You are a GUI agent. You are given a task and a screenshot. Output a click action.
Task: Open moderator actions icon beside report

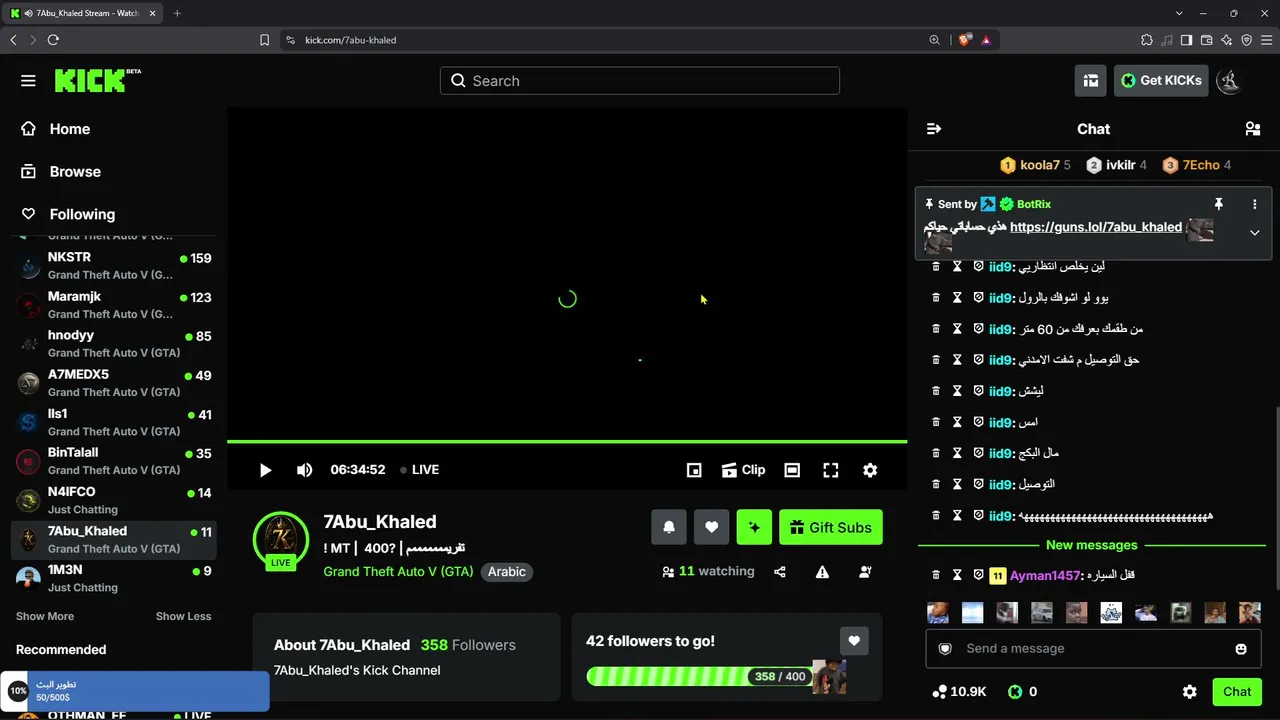[865, 572]
